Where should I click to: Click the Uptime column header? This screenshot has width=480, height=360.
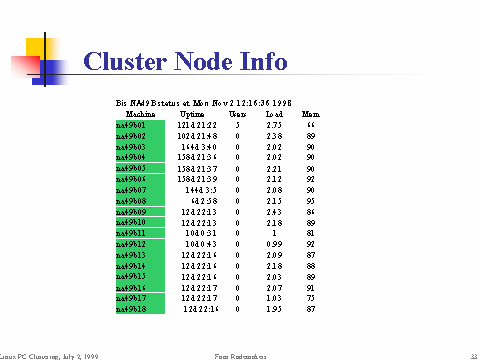(192, 114)
